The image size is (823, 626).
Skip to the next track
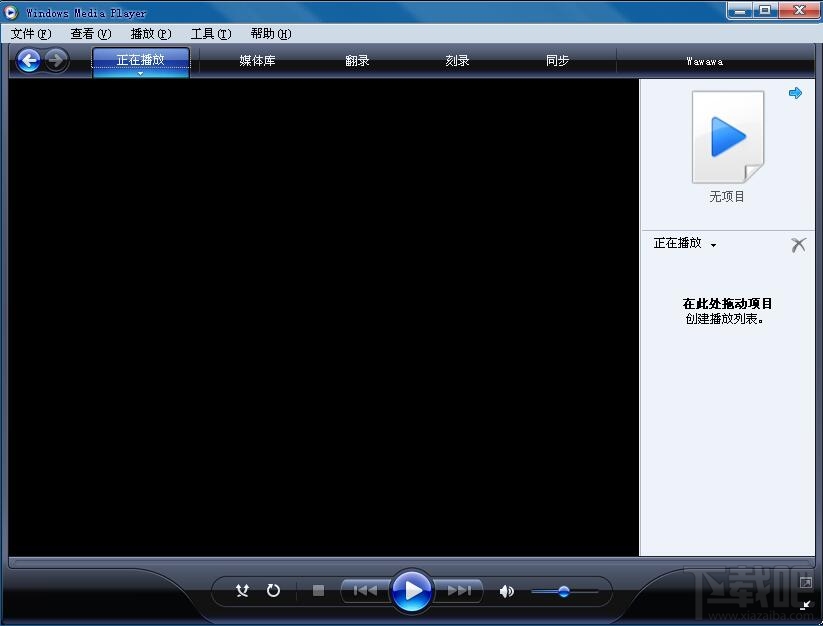coord(460,590)
